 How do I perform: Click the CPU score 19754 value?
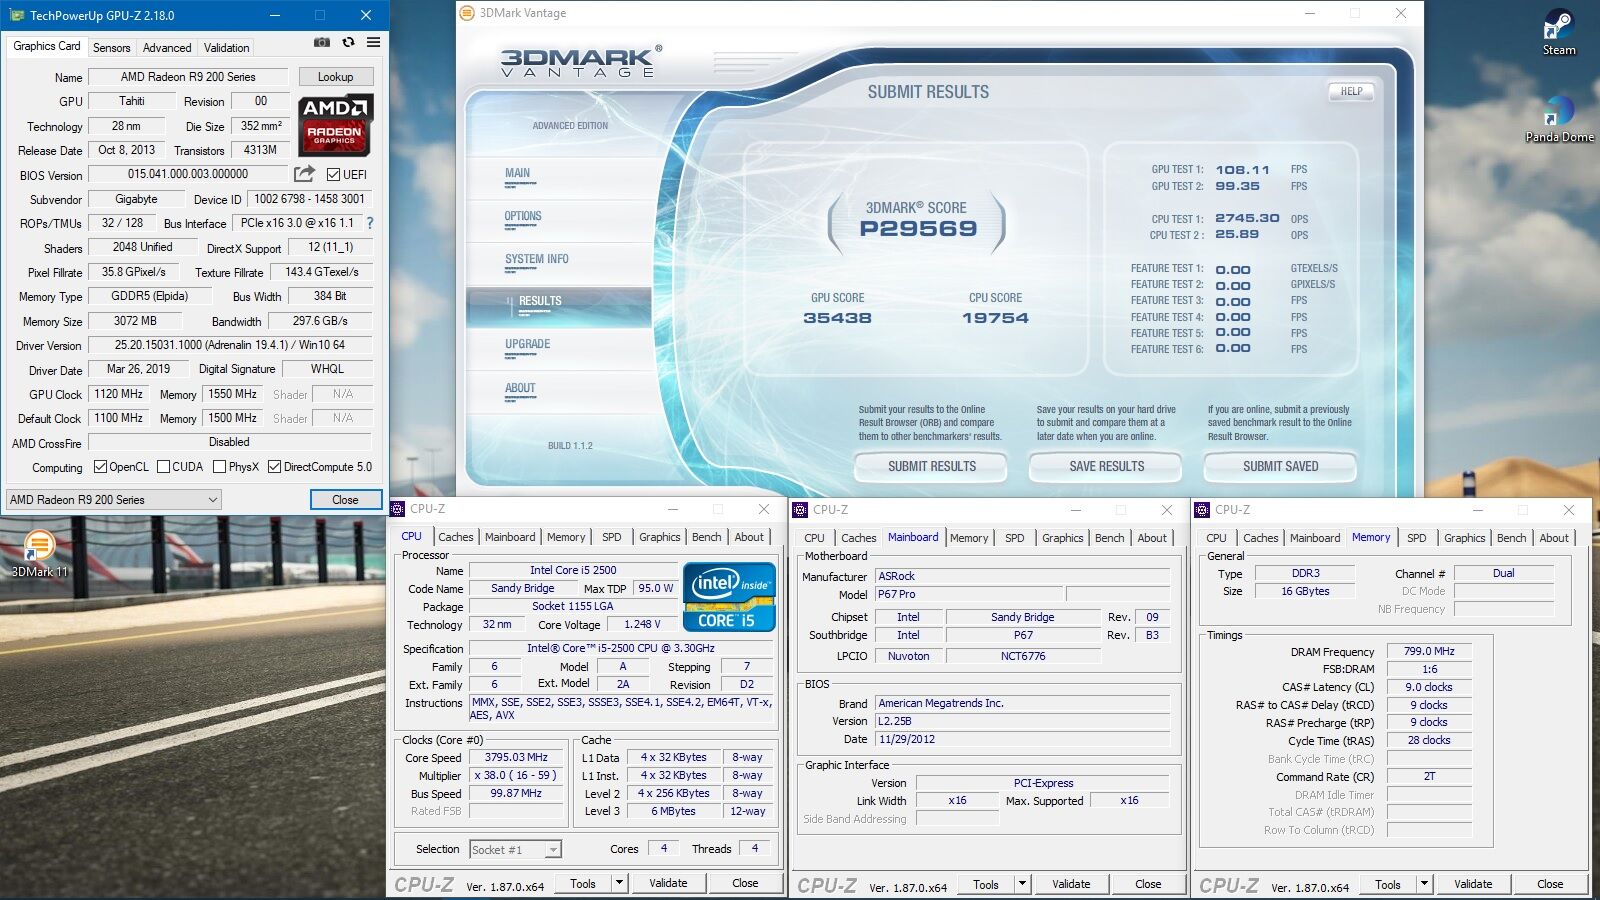pos(995,318)
